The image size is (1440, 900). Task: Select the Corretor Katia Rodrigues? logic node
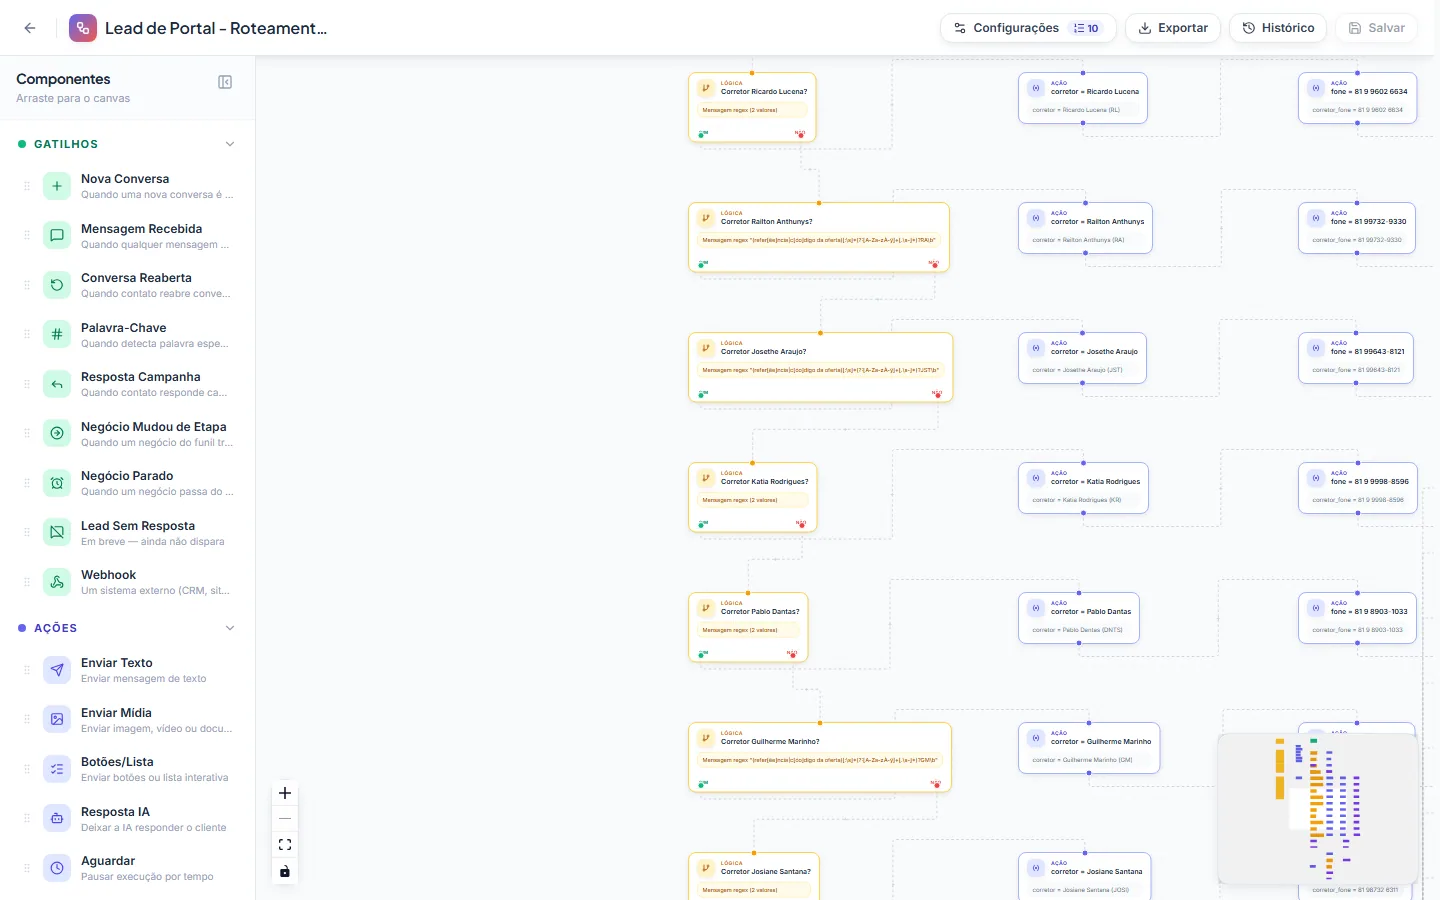coord(753,497)
